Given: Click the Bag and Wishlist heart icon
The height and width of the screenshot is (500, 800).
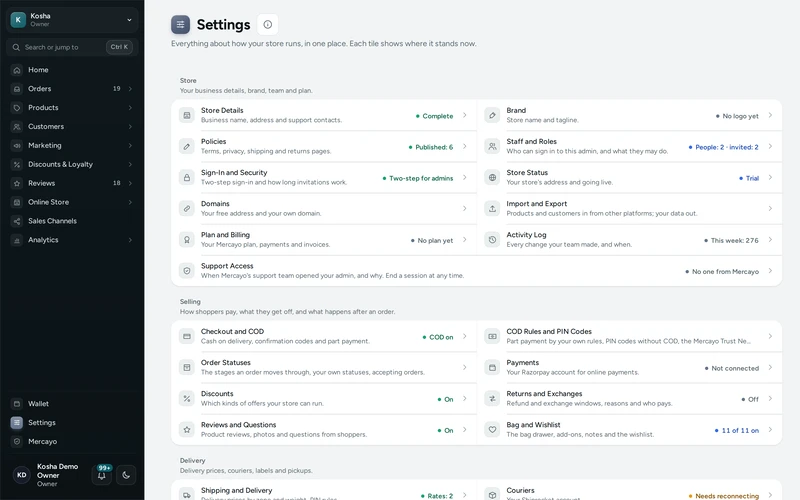Looking at the screenshot, I should (492, 430).
